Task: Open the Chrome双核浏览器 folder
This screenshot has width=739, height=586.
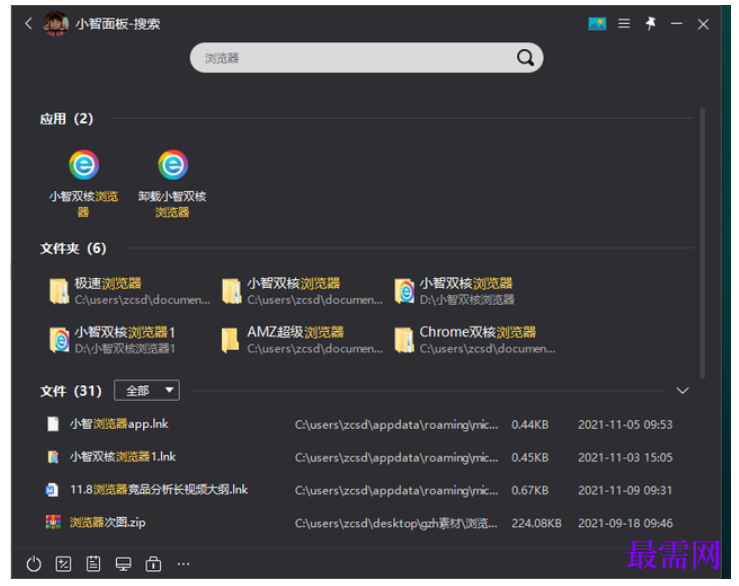Action: (475, 340)
